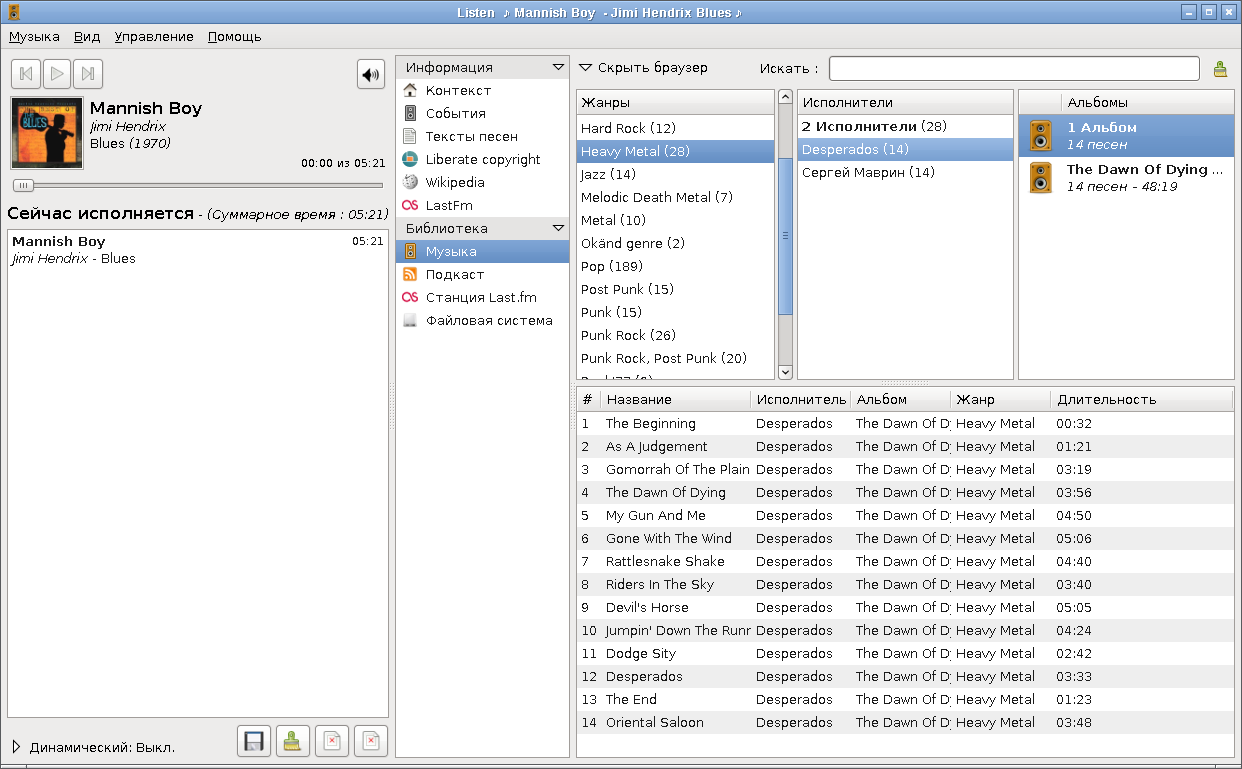Select the 1 Альбом entry
This screenshot has height=769, width=1242.
(1126, 136)
